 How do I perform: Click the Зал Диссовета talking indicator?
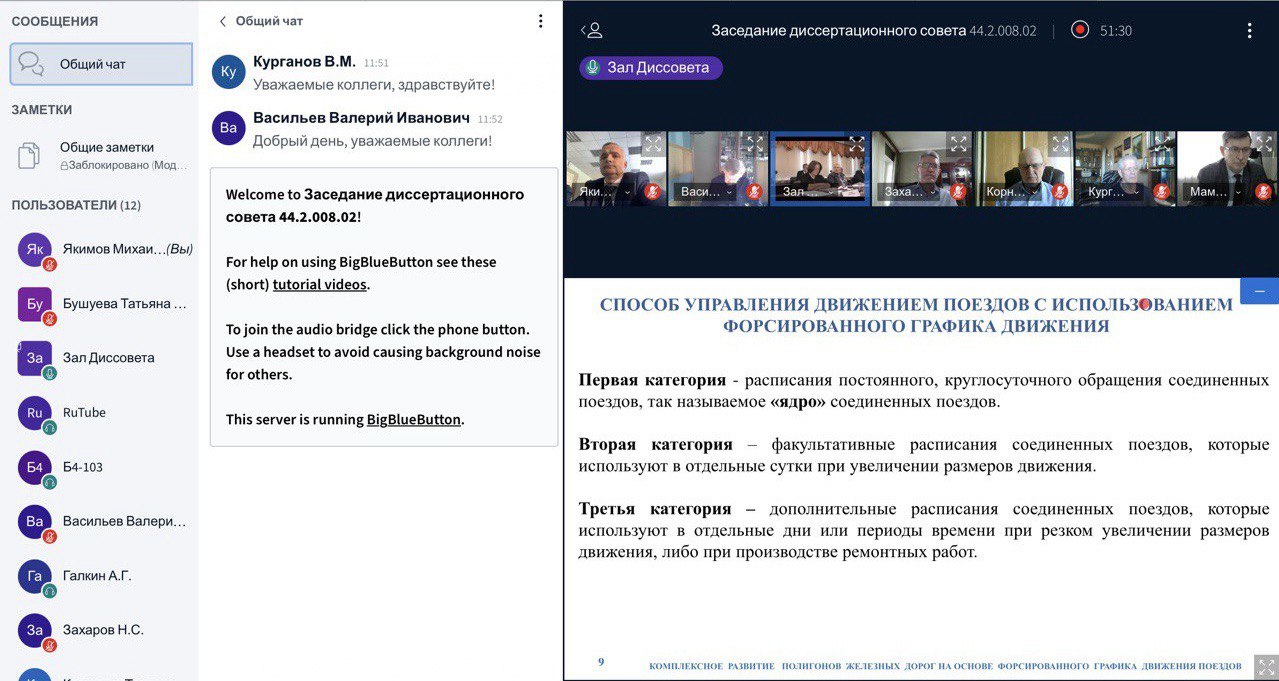pos(650,67)
